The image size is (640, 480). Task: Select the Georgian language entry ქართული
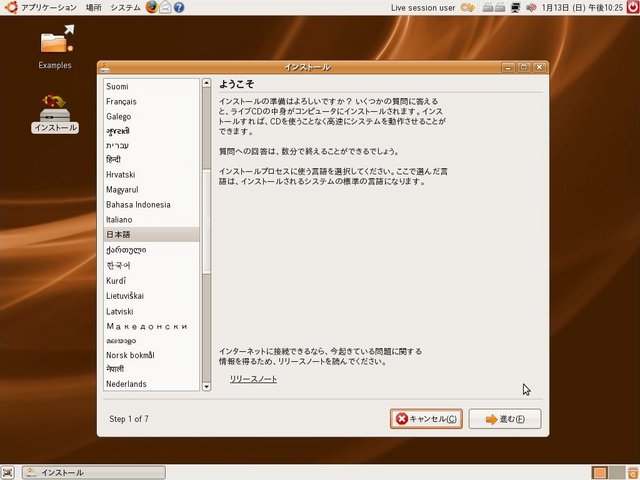tap(151, 250)
